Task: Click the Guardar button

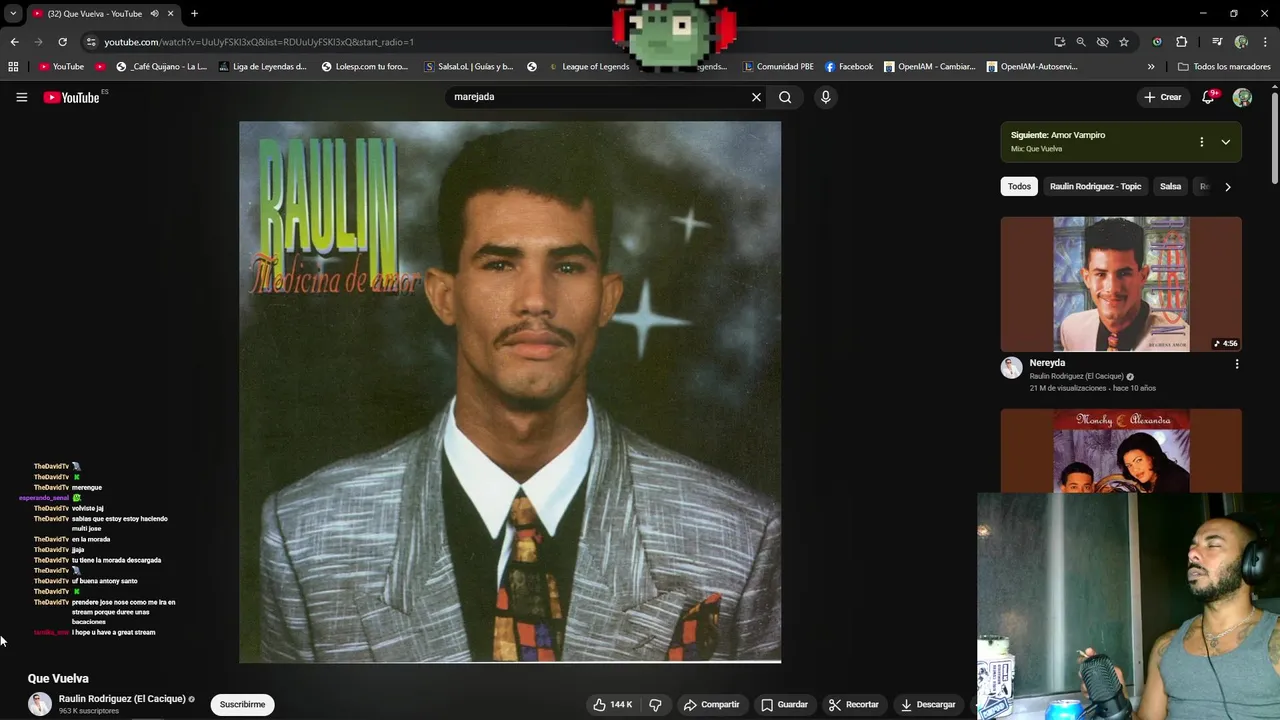Action: tap(784, 704)
